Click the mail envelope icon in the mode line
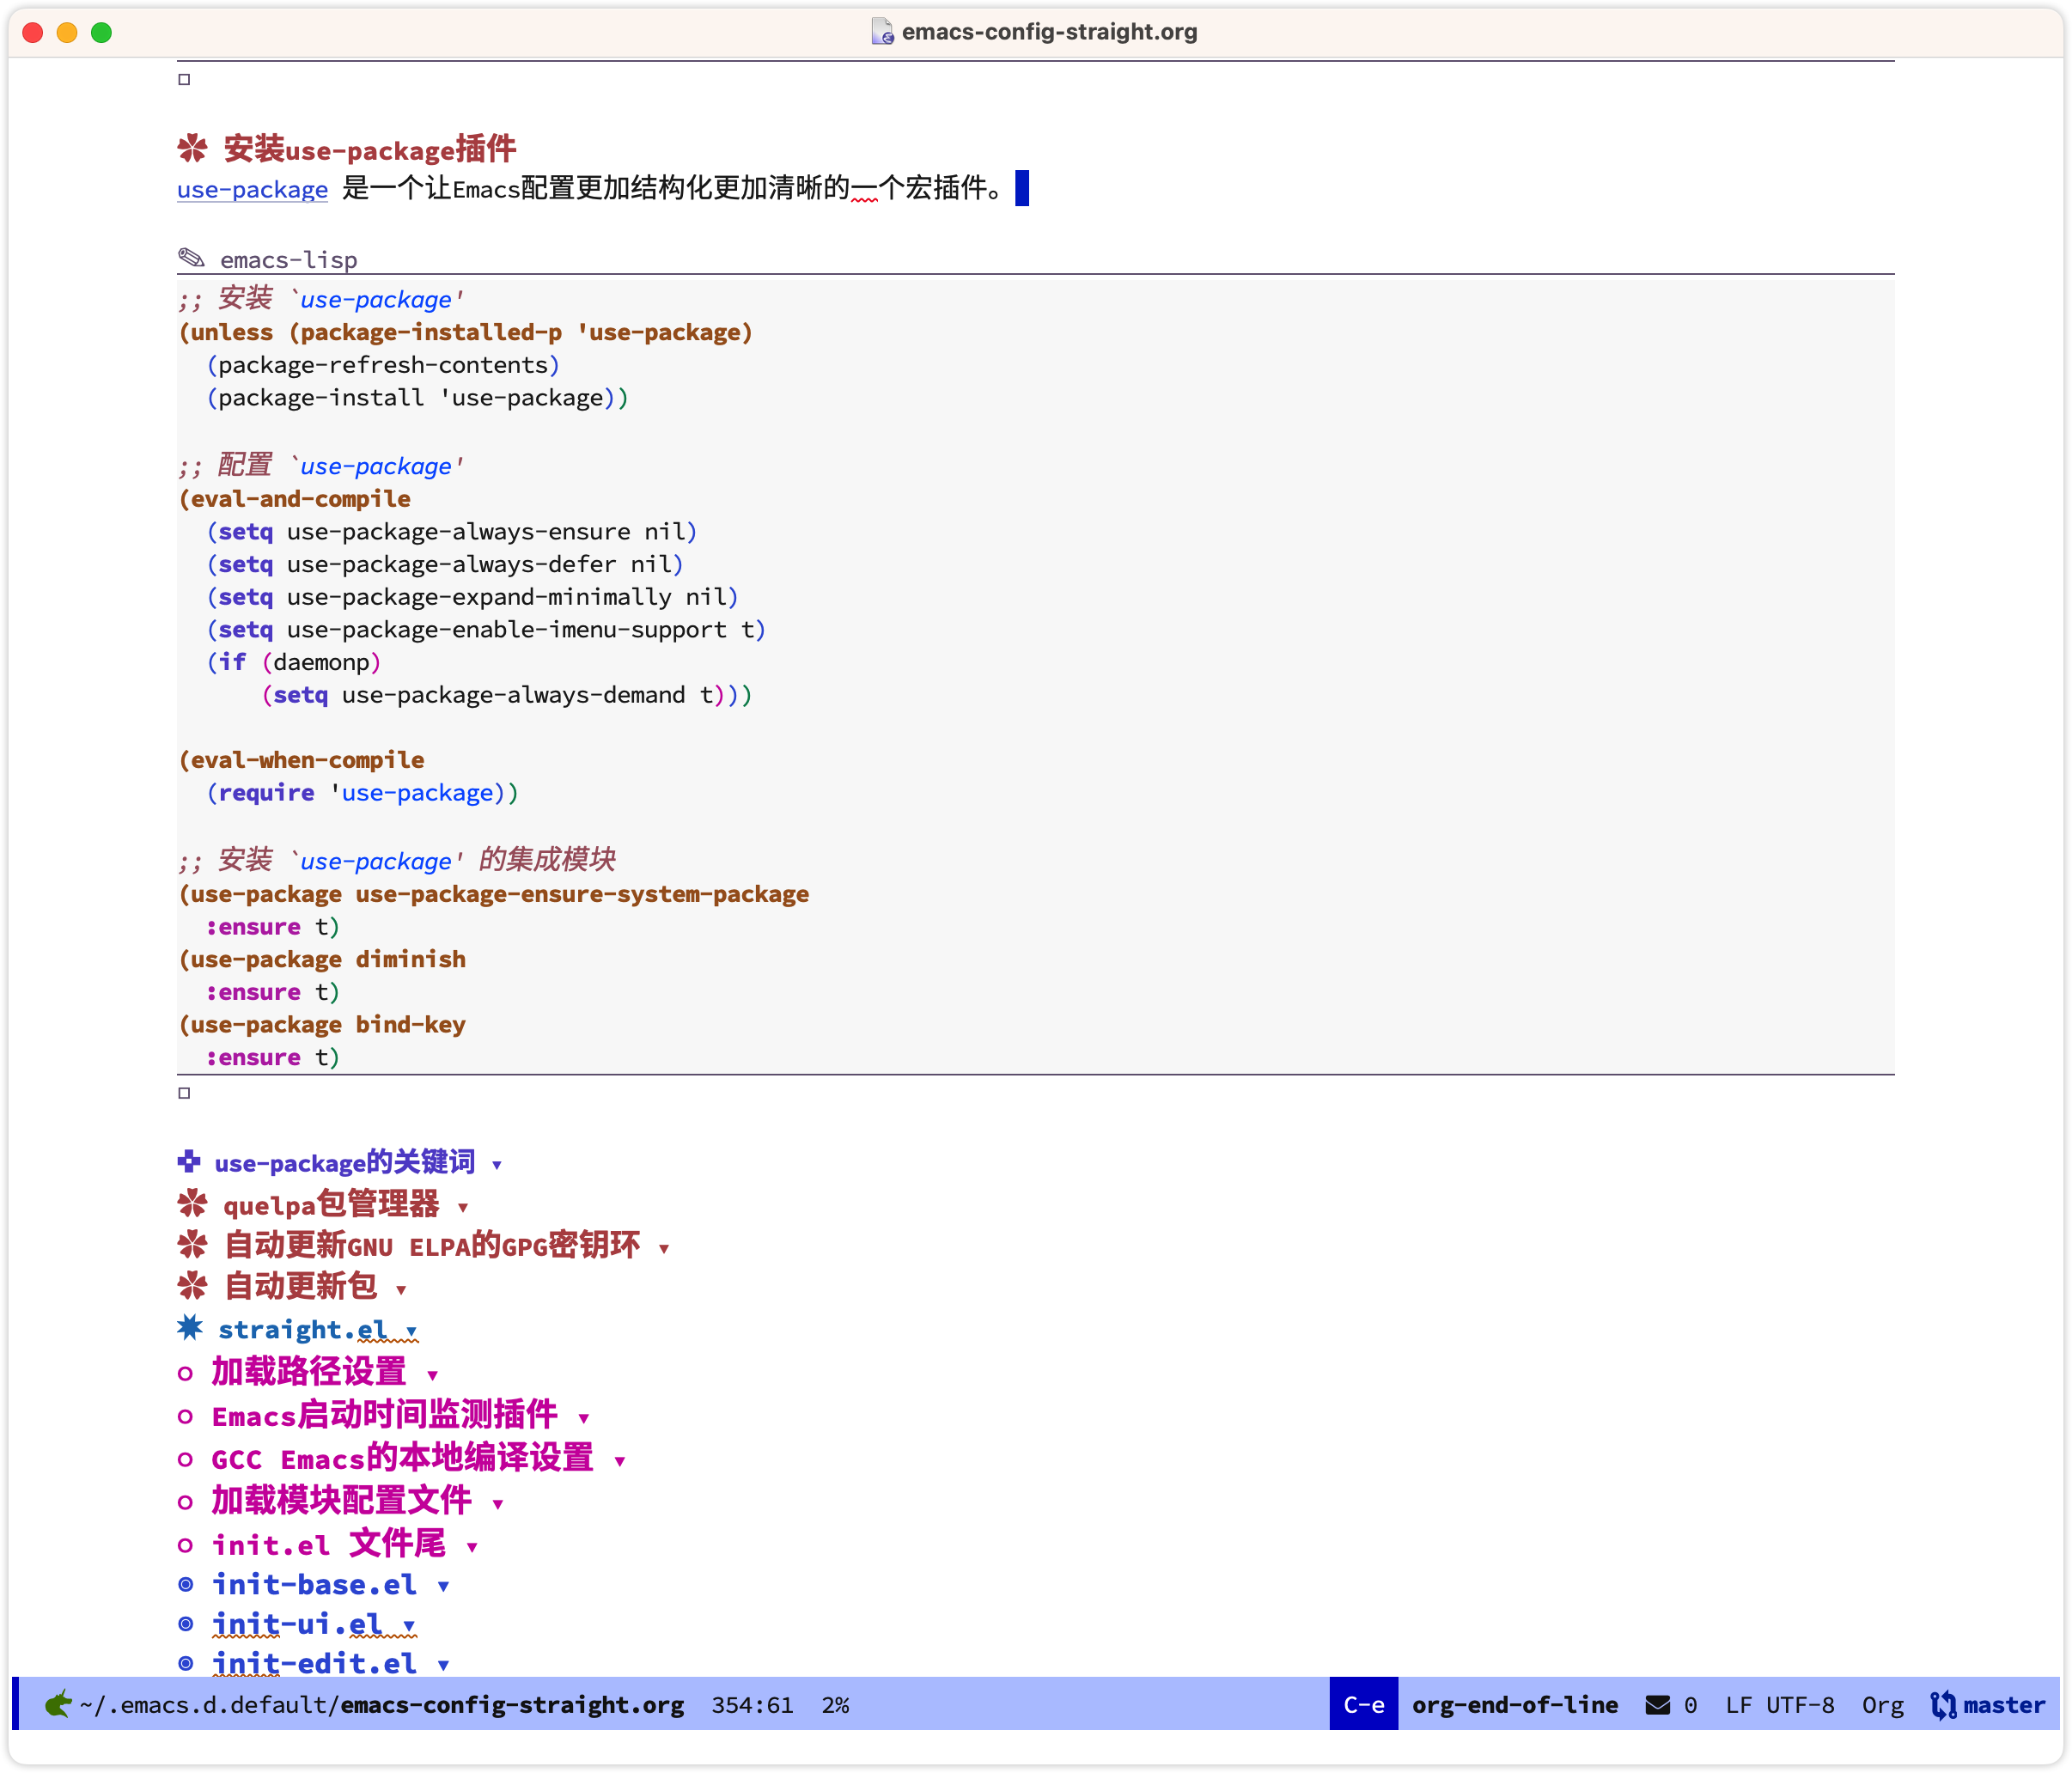This screenshot has height=1773, width=2072. point(1658,1705)
